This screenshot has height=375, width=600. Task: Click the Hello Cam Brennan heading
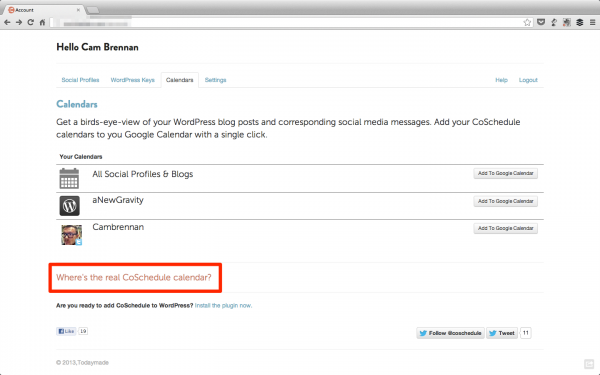tap(98, 47)
